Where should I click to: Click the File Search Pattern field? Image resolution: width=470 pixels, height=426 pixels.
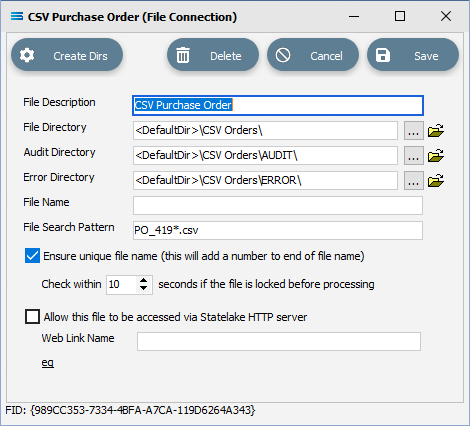tap(278, 230)
